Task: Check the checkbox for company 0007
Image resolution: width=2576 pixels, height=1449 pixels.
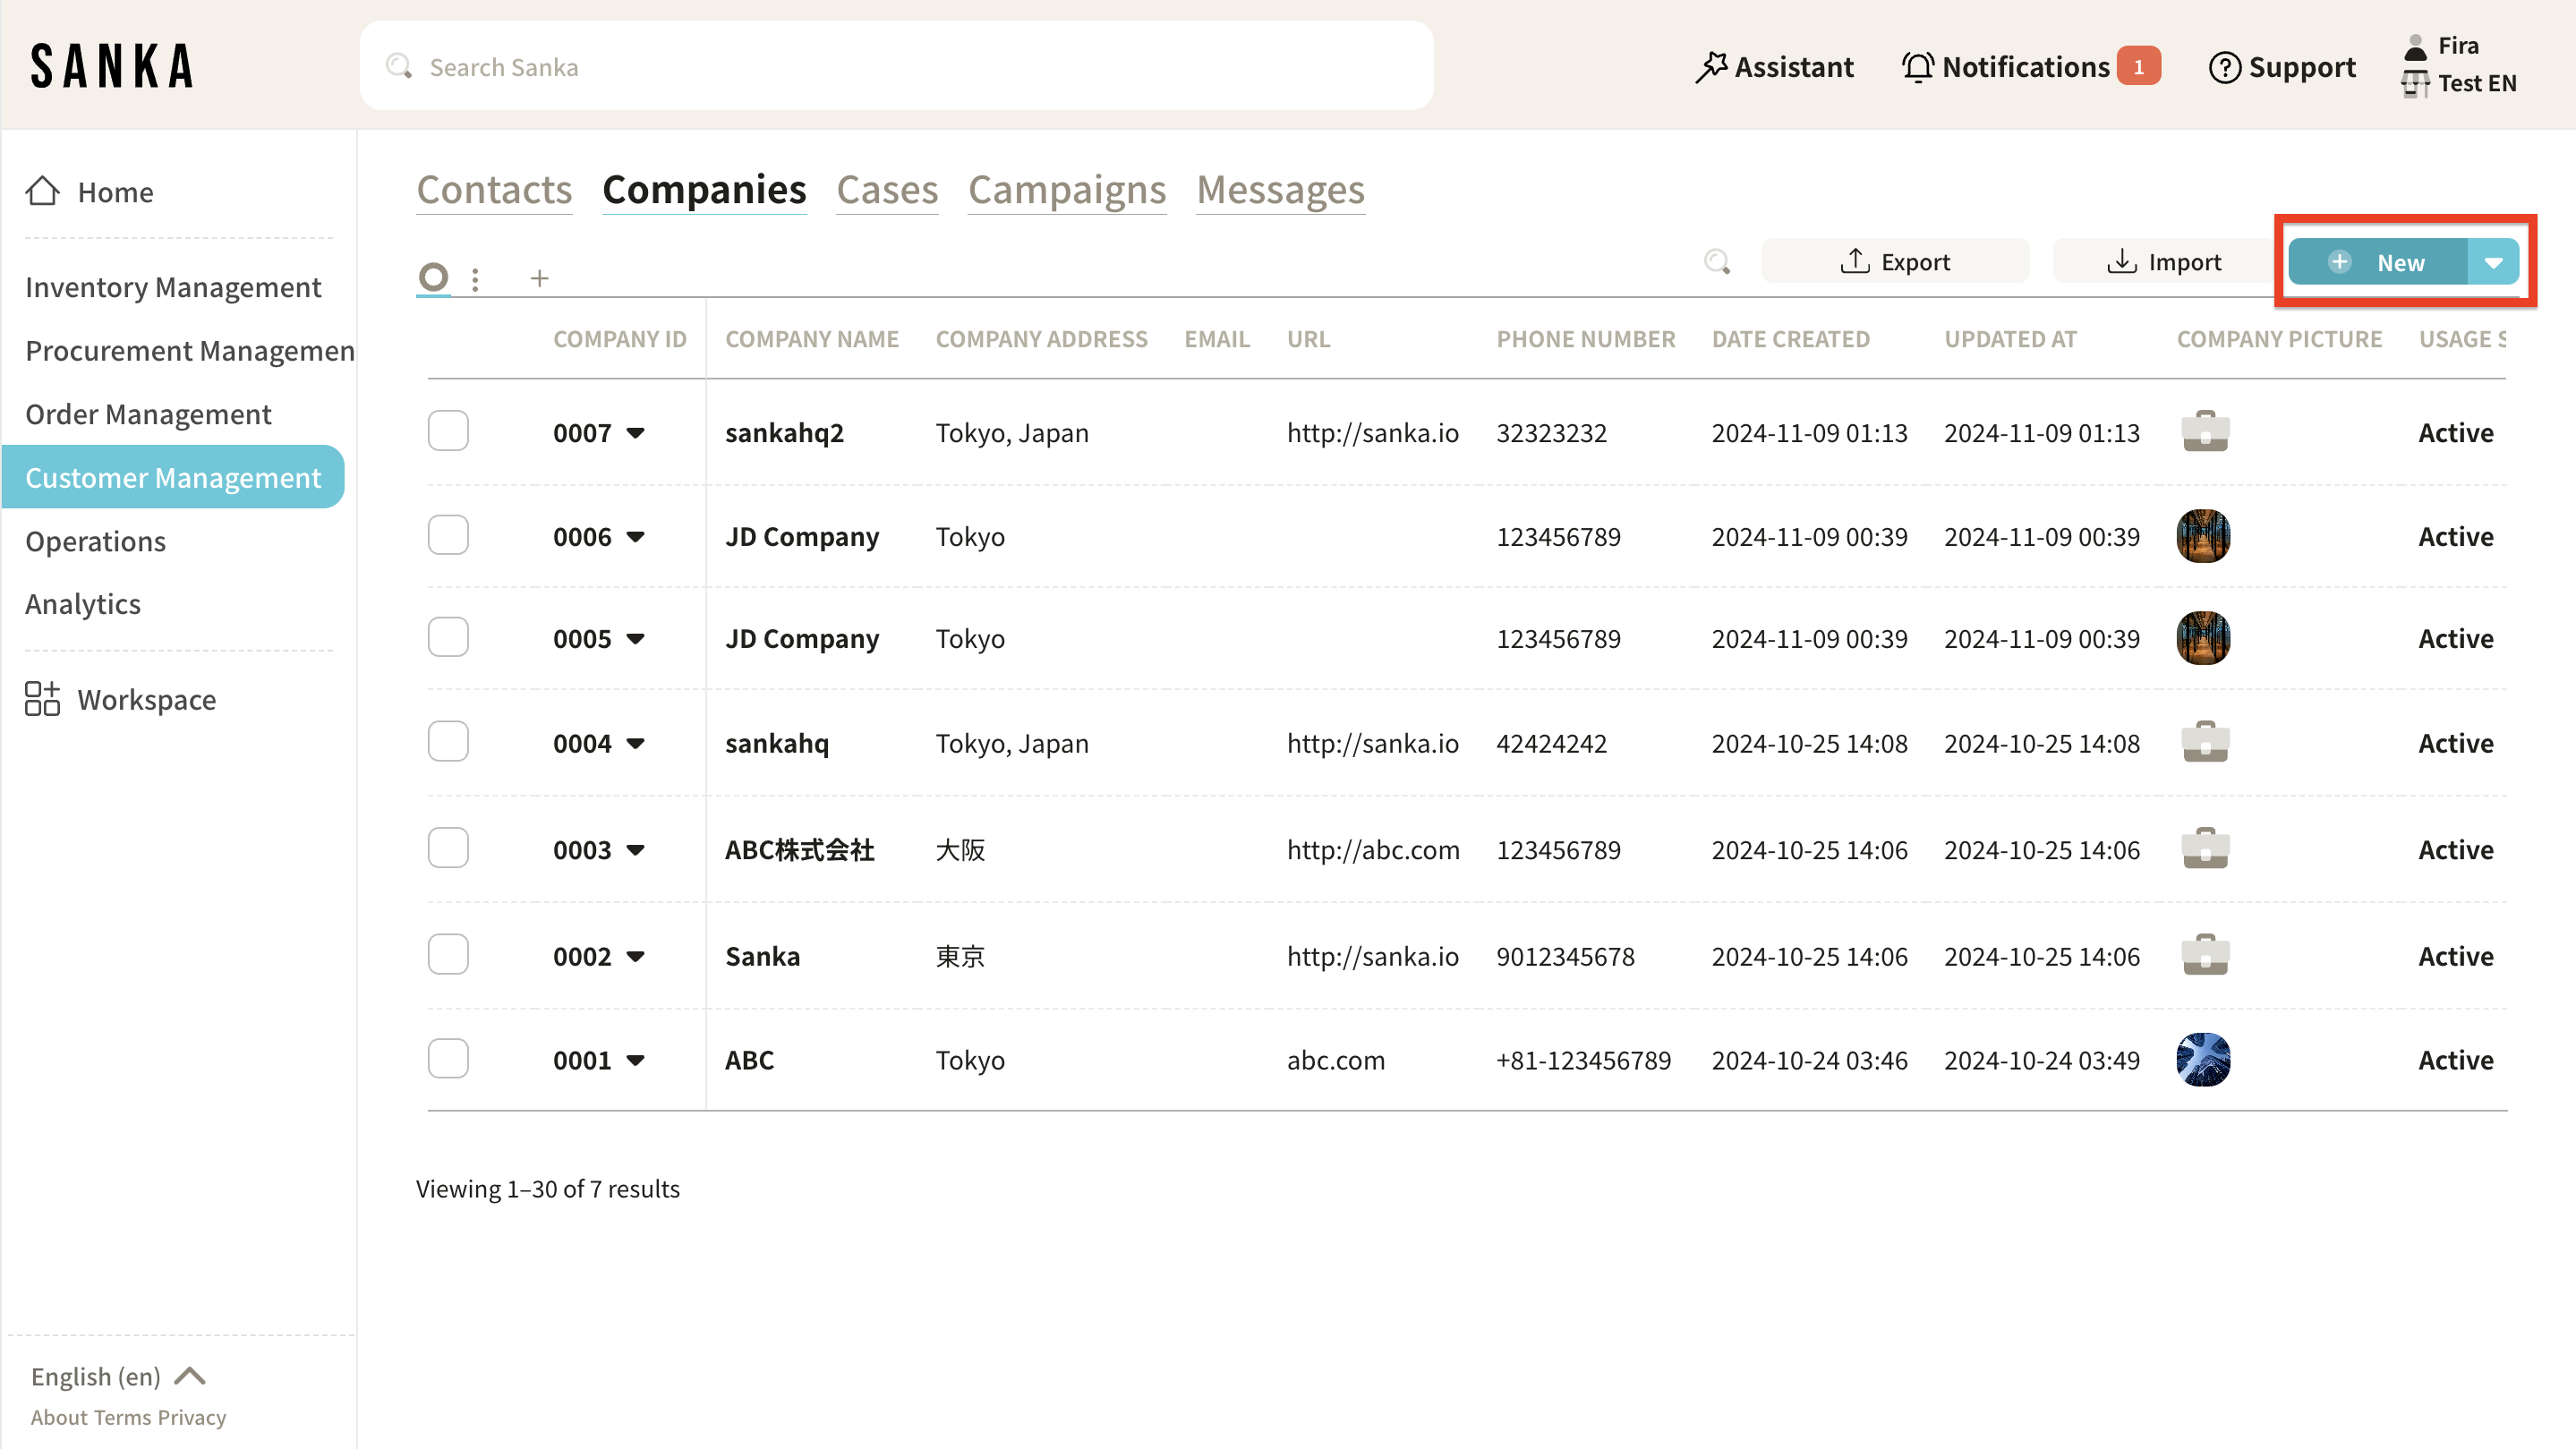Action: pyautogui.click(x=448, y=431)
